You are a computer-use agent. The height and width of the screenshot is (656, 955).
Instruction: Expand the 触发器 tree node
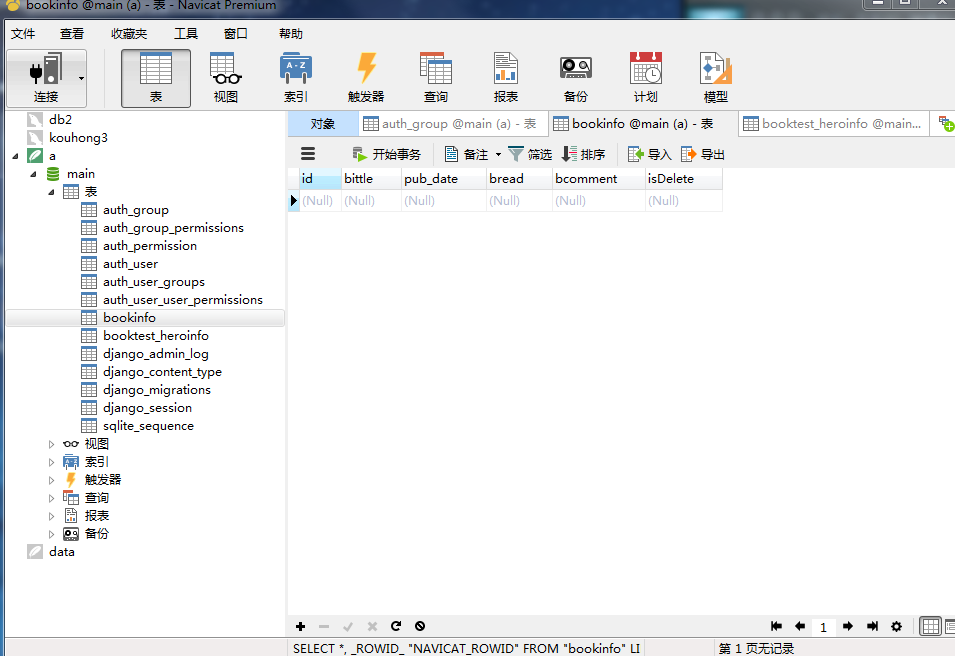tap(52, 480)
